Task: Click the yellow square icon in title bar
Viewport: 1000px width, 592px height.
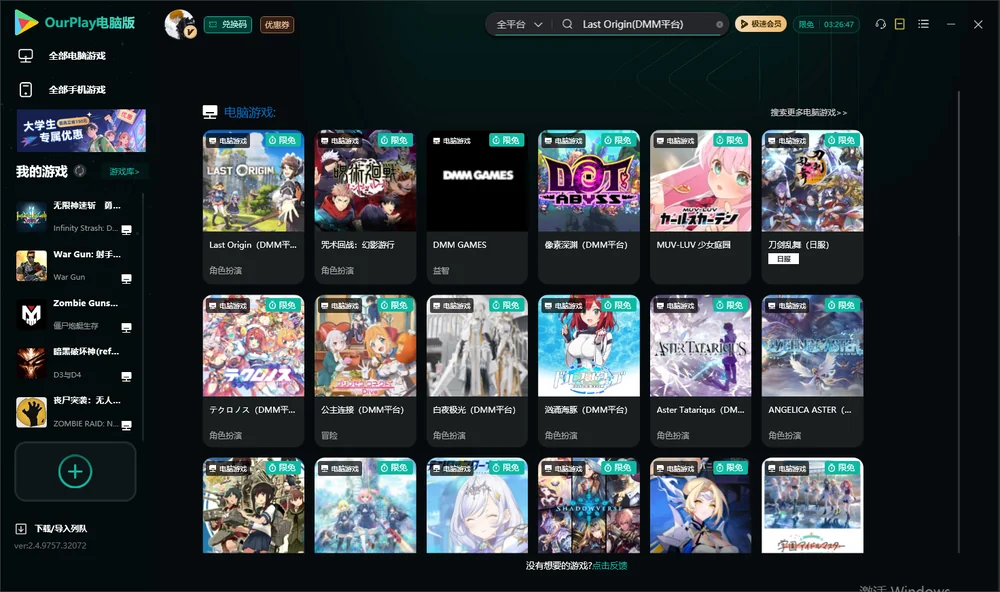Action: point(900,24)
